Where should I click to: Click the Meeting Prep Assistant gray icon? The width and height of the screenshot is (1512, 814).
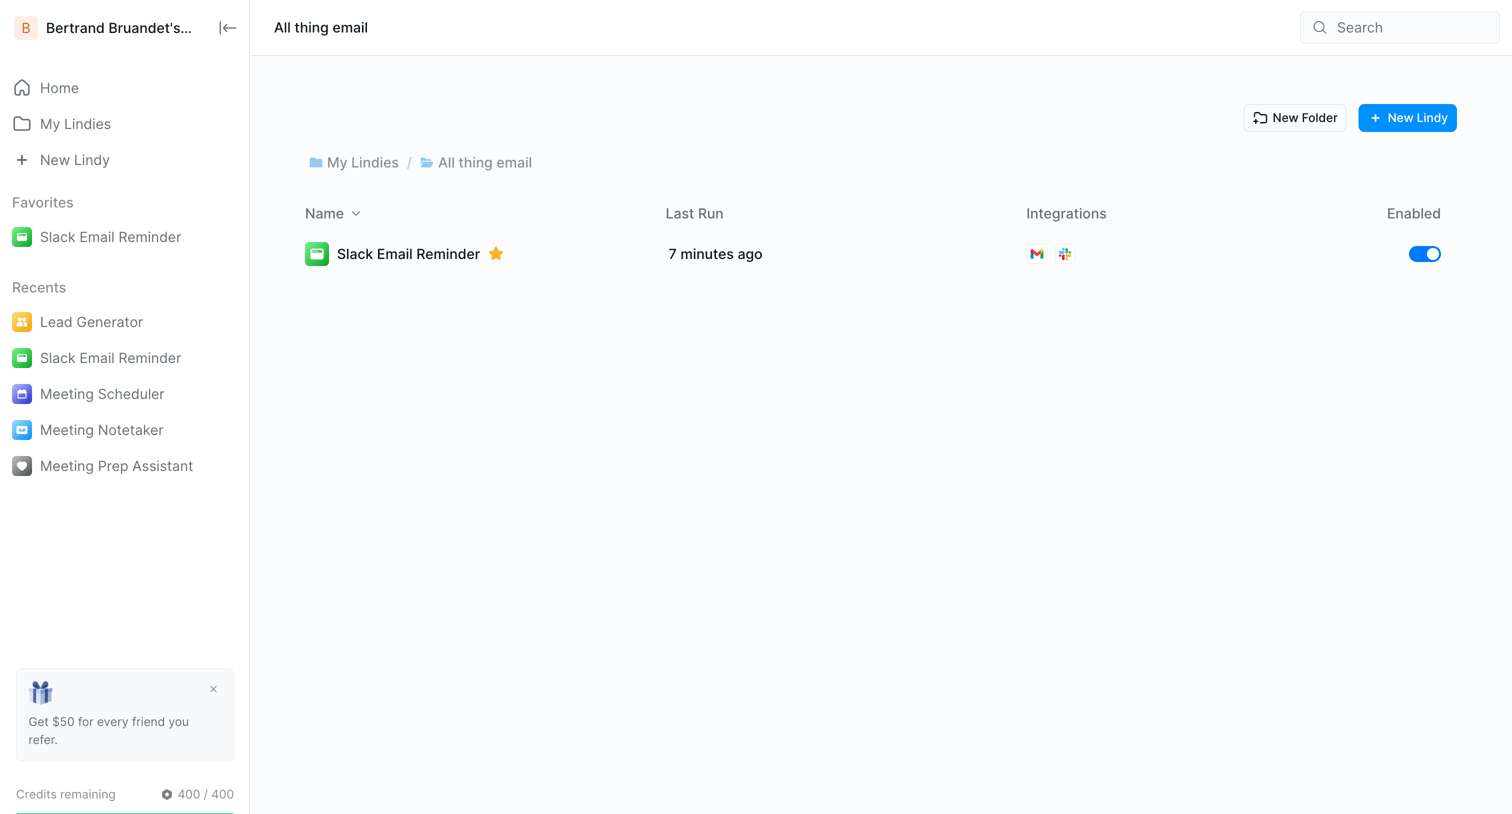click(22, 466)
